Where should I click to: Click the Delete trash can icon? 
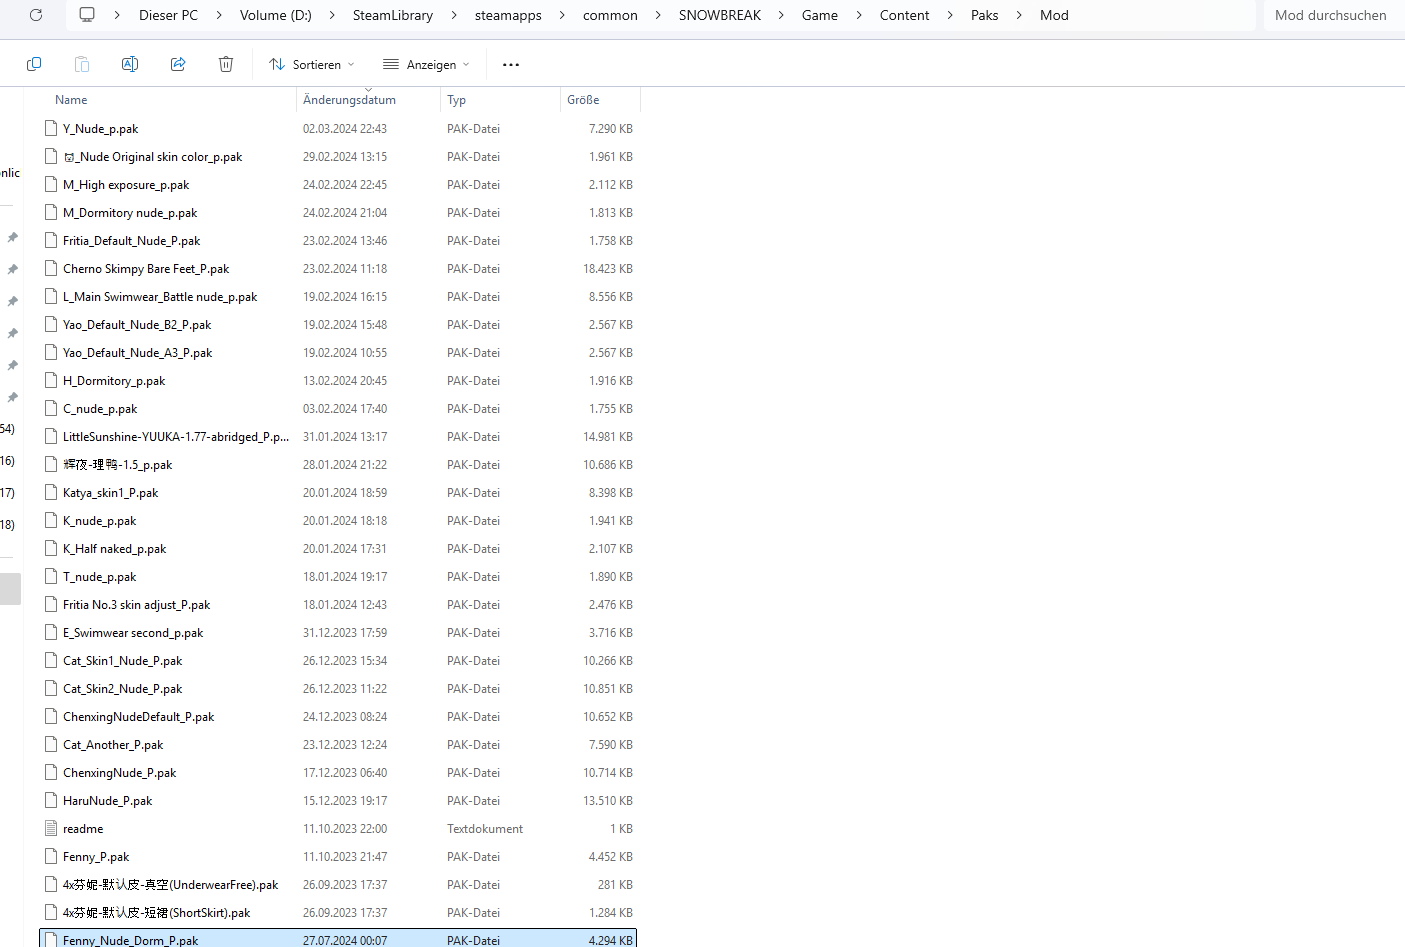tap(226, 64)
